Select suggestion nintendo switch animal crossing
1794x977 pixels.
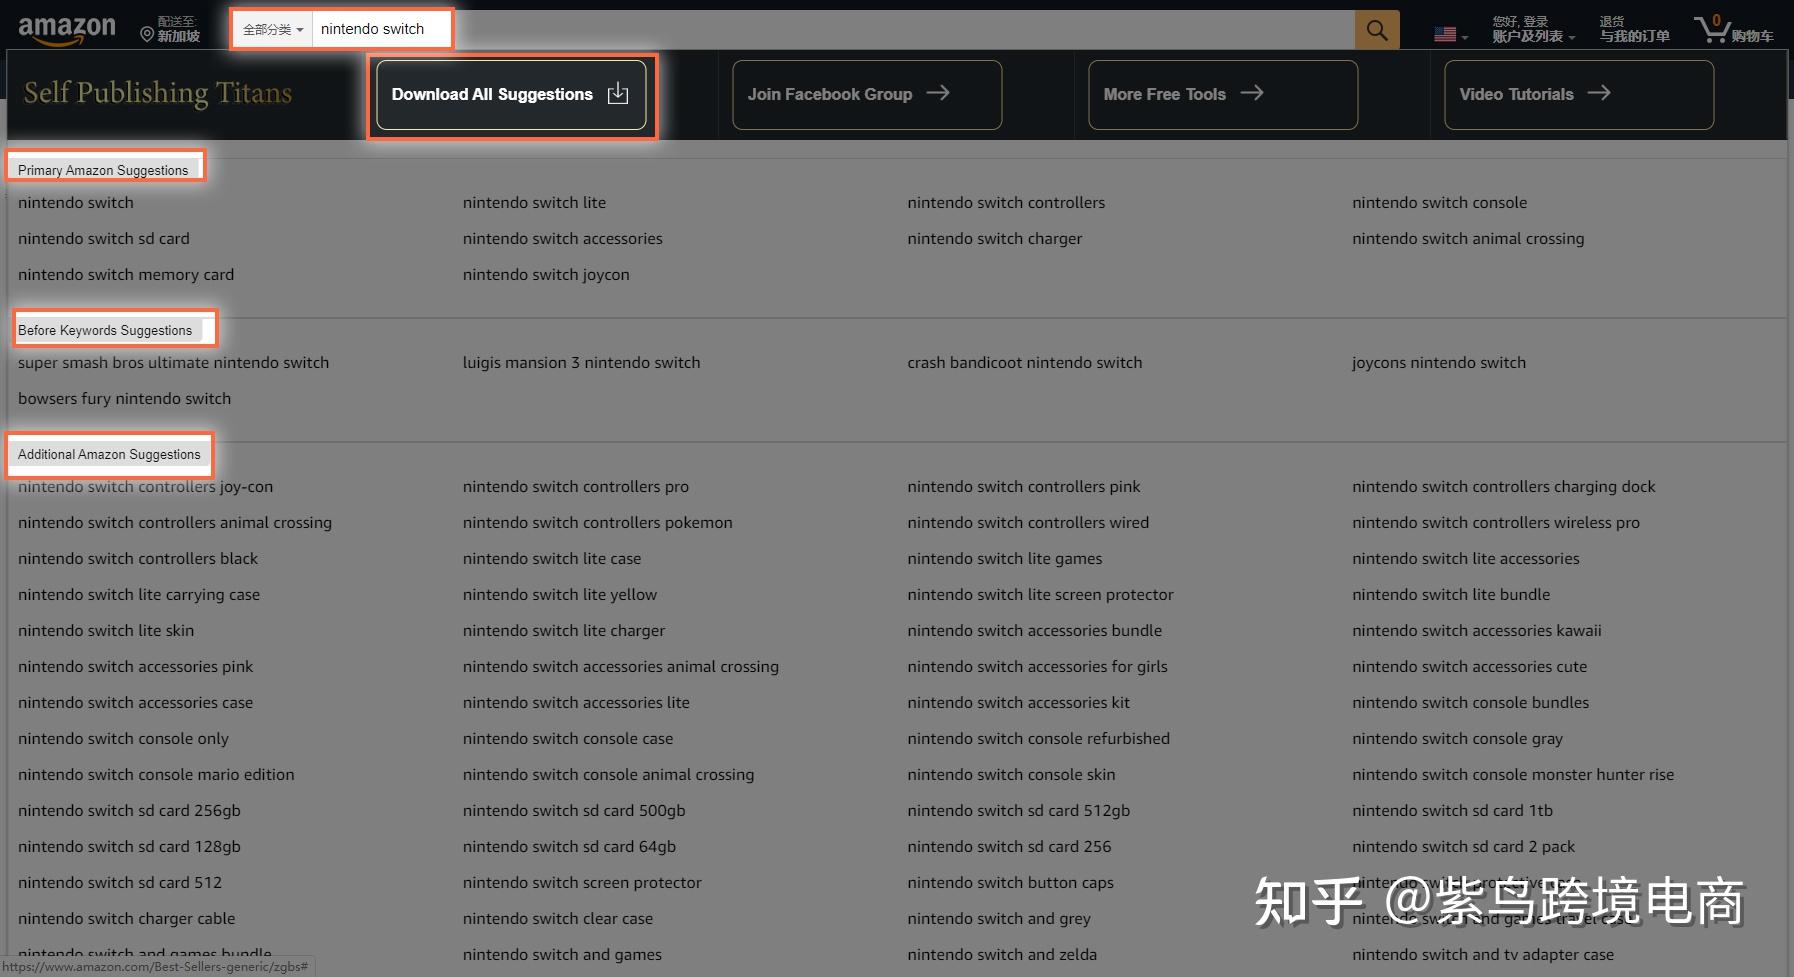(x=1468, y=238)
